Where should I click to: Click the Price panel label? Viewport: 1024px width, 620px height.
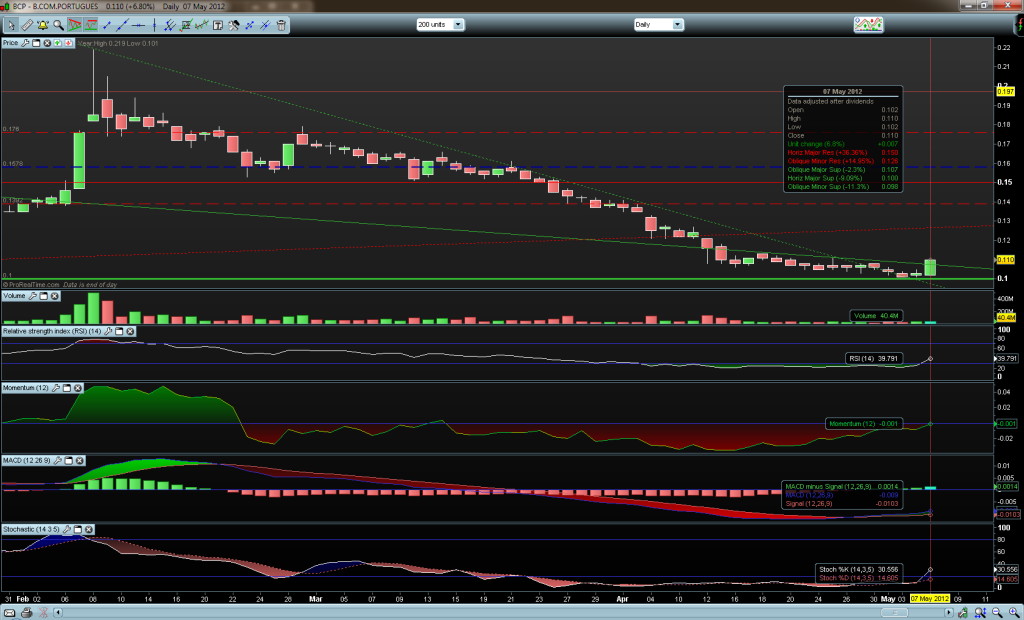tap(11, 44)
